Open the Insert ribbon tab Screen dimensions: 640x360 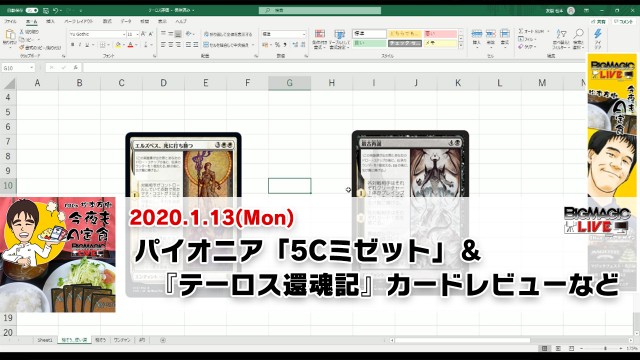(50, 21)
